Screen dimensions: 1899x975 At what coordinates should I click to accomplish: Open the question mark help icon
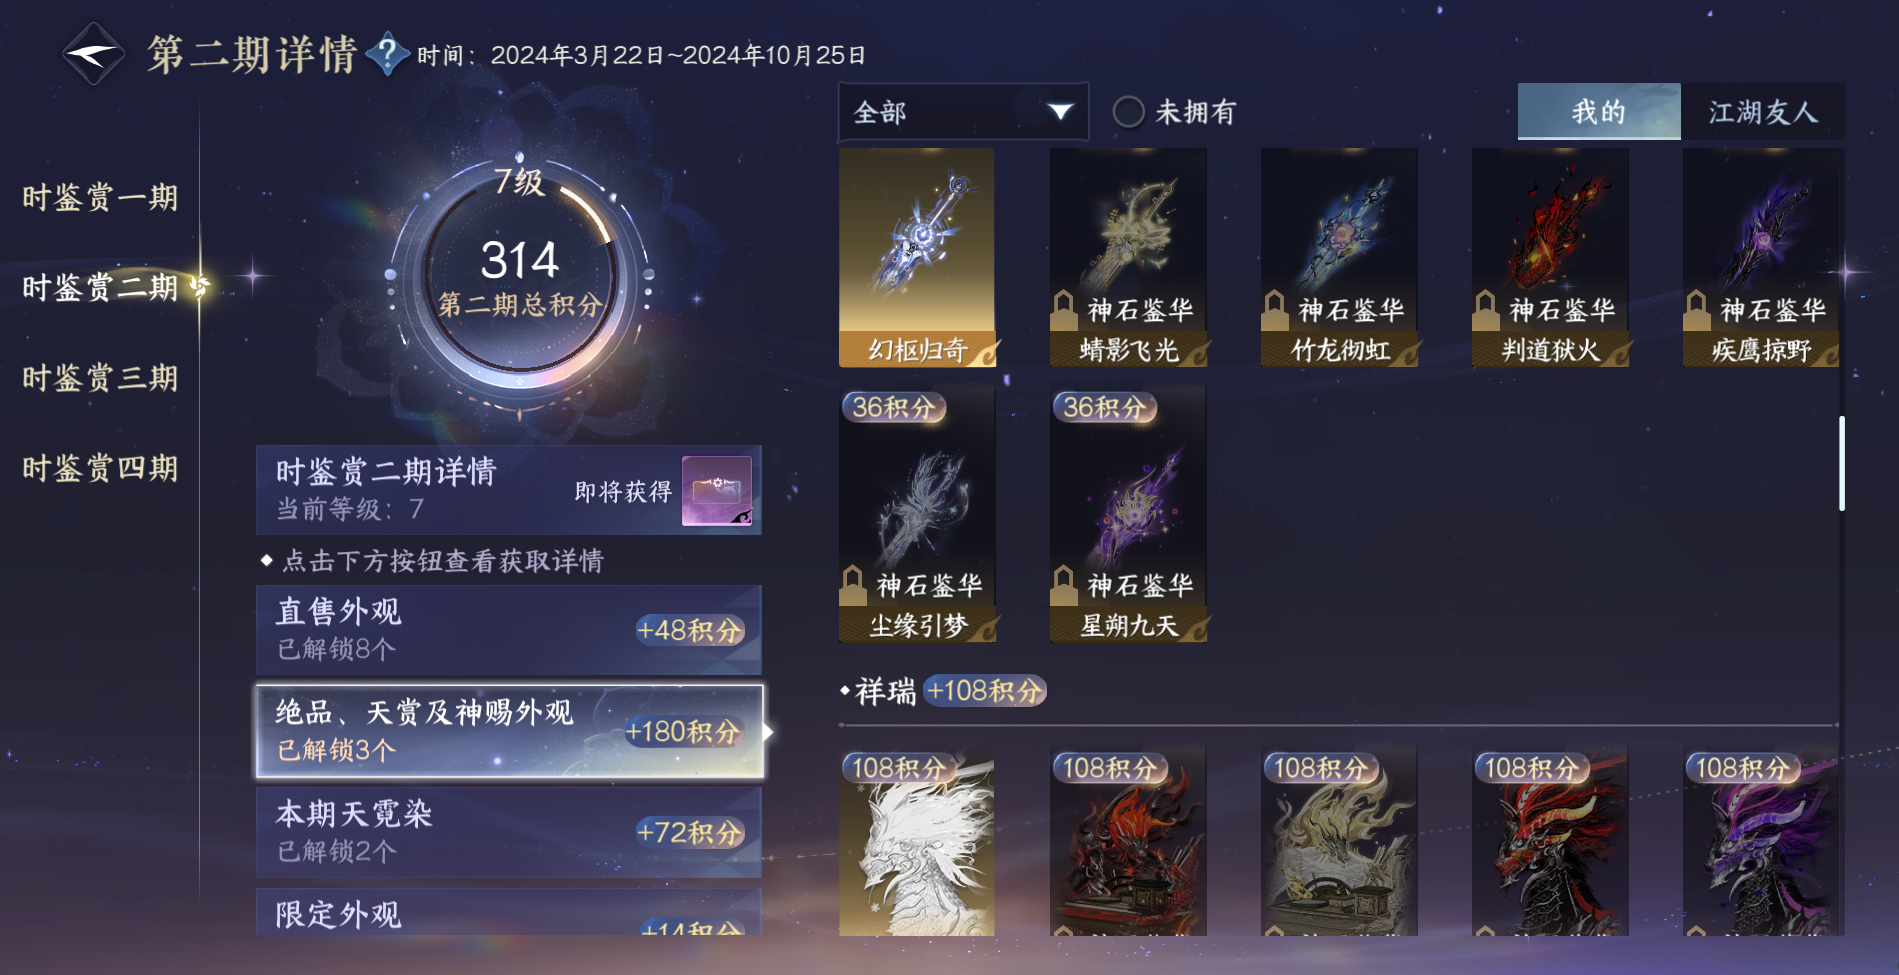tap(388, 53)
